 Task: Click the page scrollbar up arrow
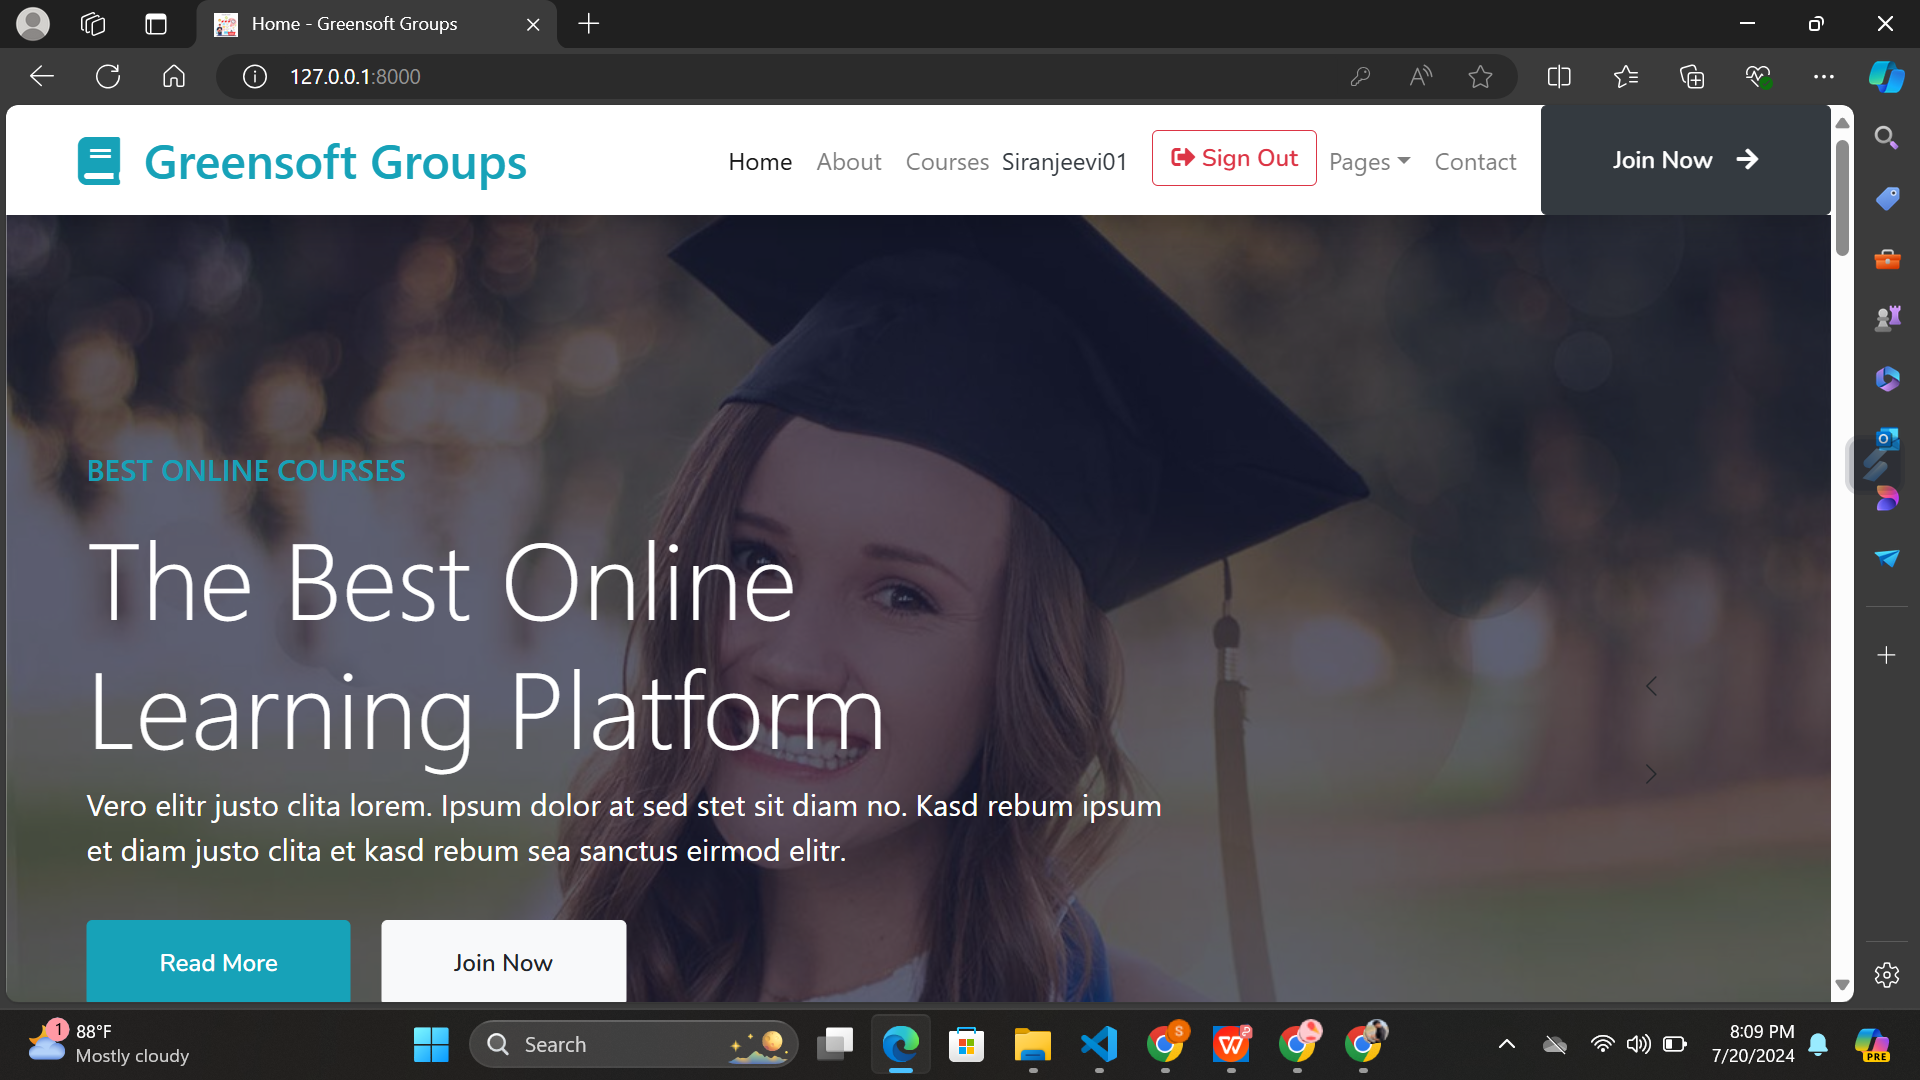pos(1842,122)
